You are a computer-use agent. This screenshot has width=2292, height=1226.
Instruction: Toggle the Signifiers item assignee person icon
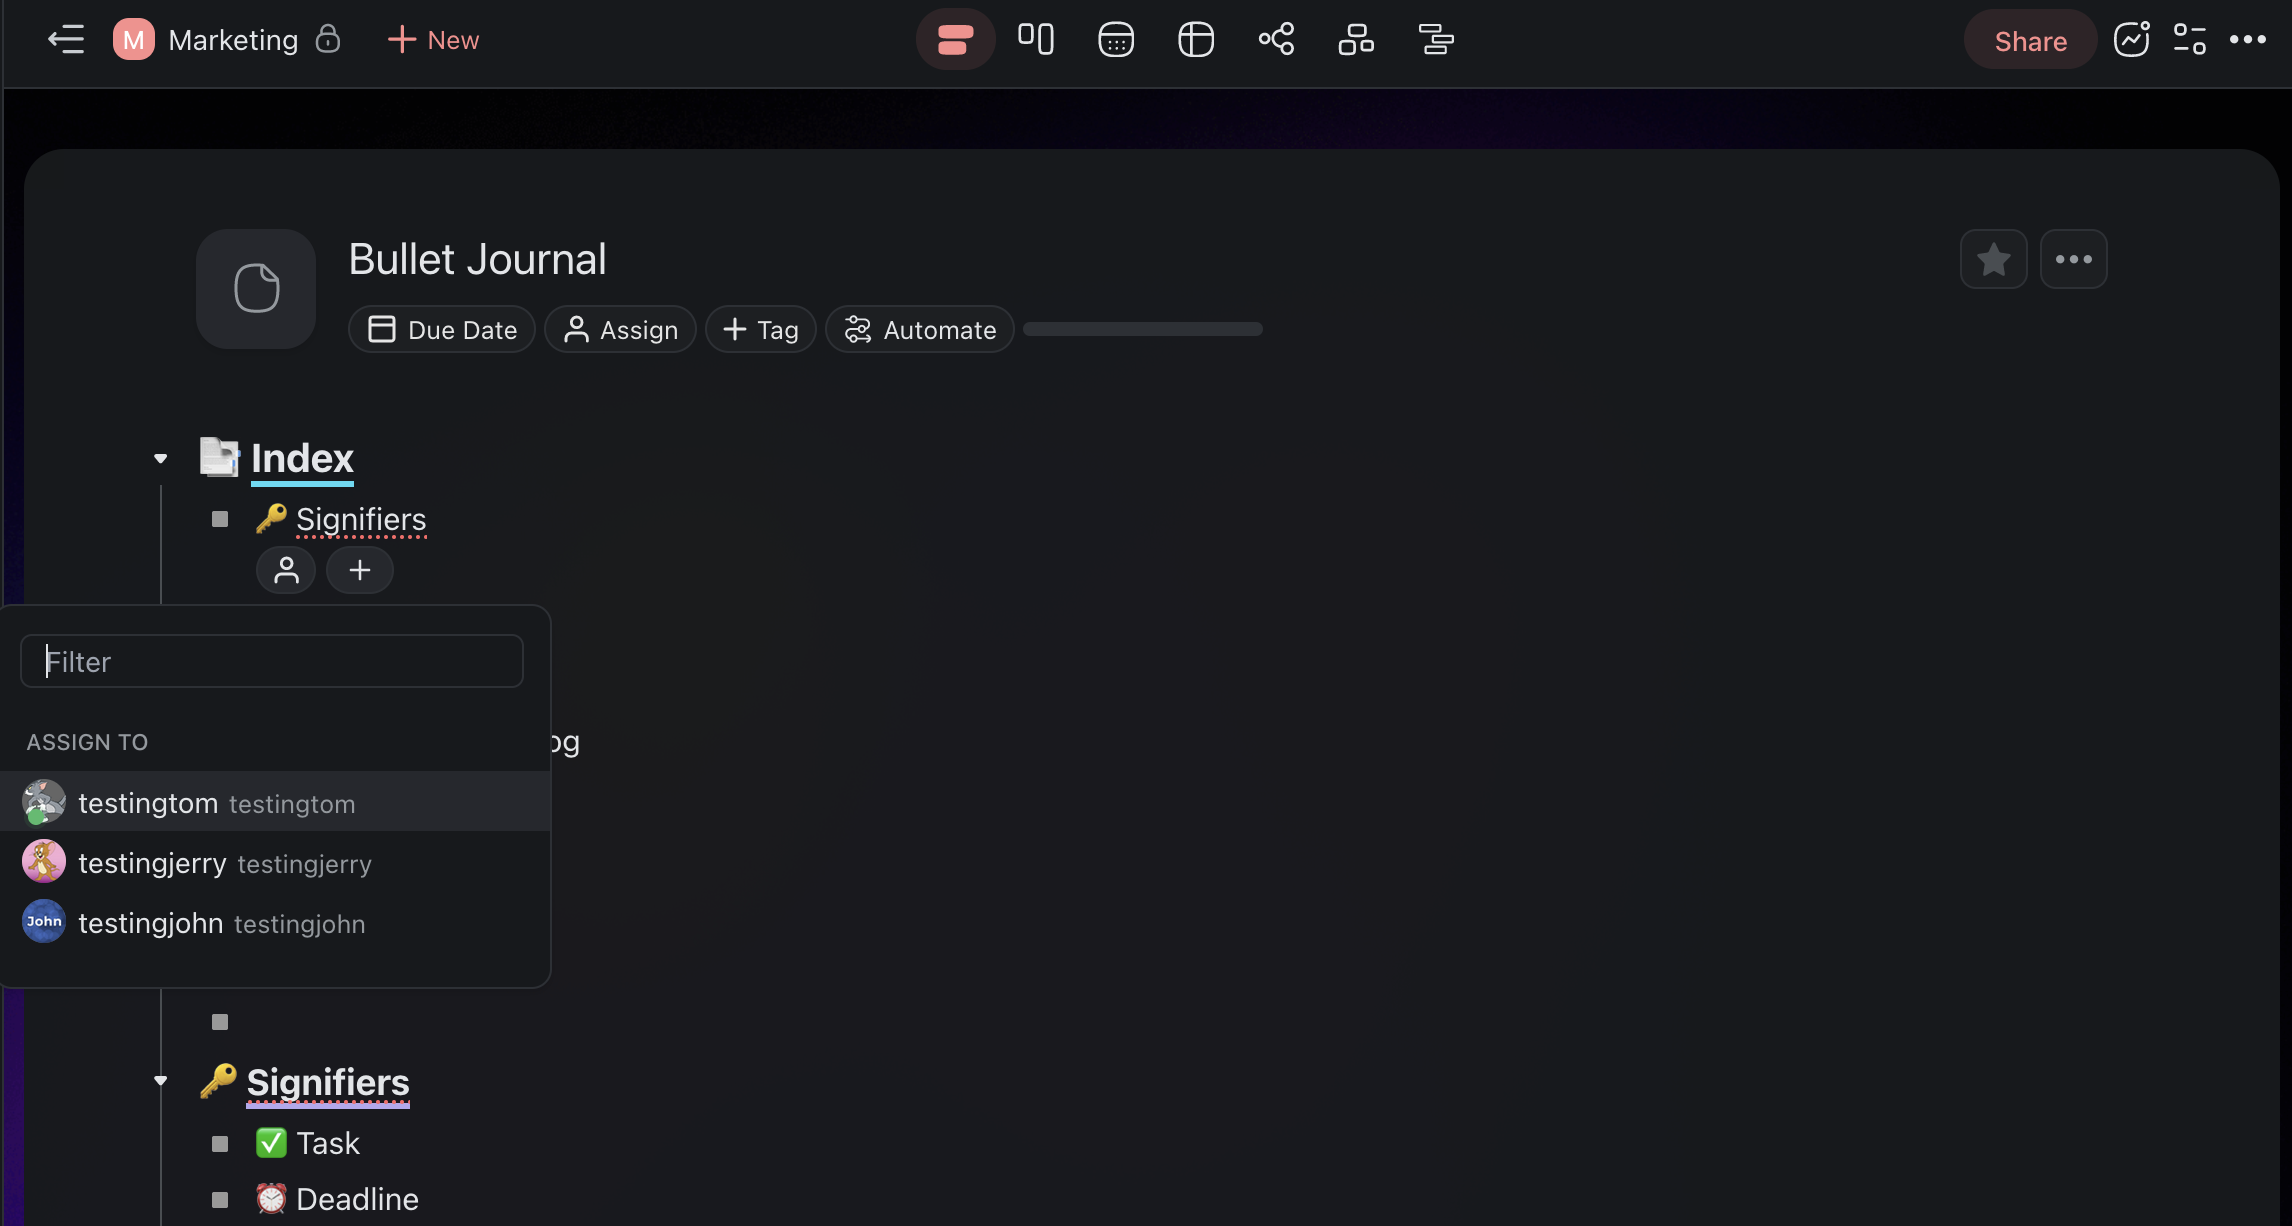pyautogui.click(x=286, y=570)
